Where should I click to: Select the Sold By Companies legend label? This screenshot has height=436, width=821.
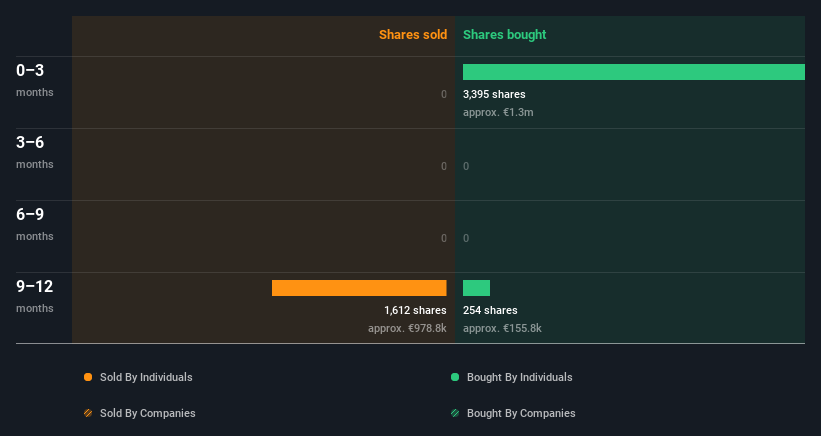(148, 413)
